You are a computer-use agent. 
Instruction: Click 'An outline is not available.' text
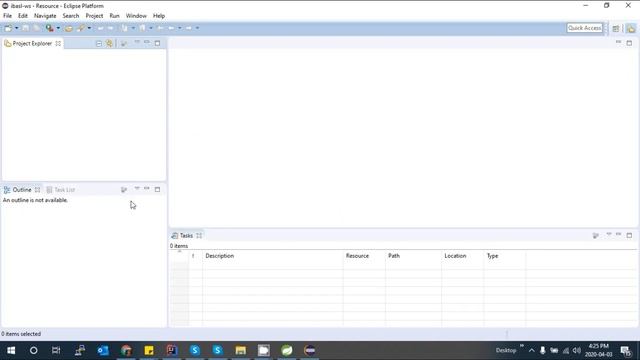[x=35, y=200]
